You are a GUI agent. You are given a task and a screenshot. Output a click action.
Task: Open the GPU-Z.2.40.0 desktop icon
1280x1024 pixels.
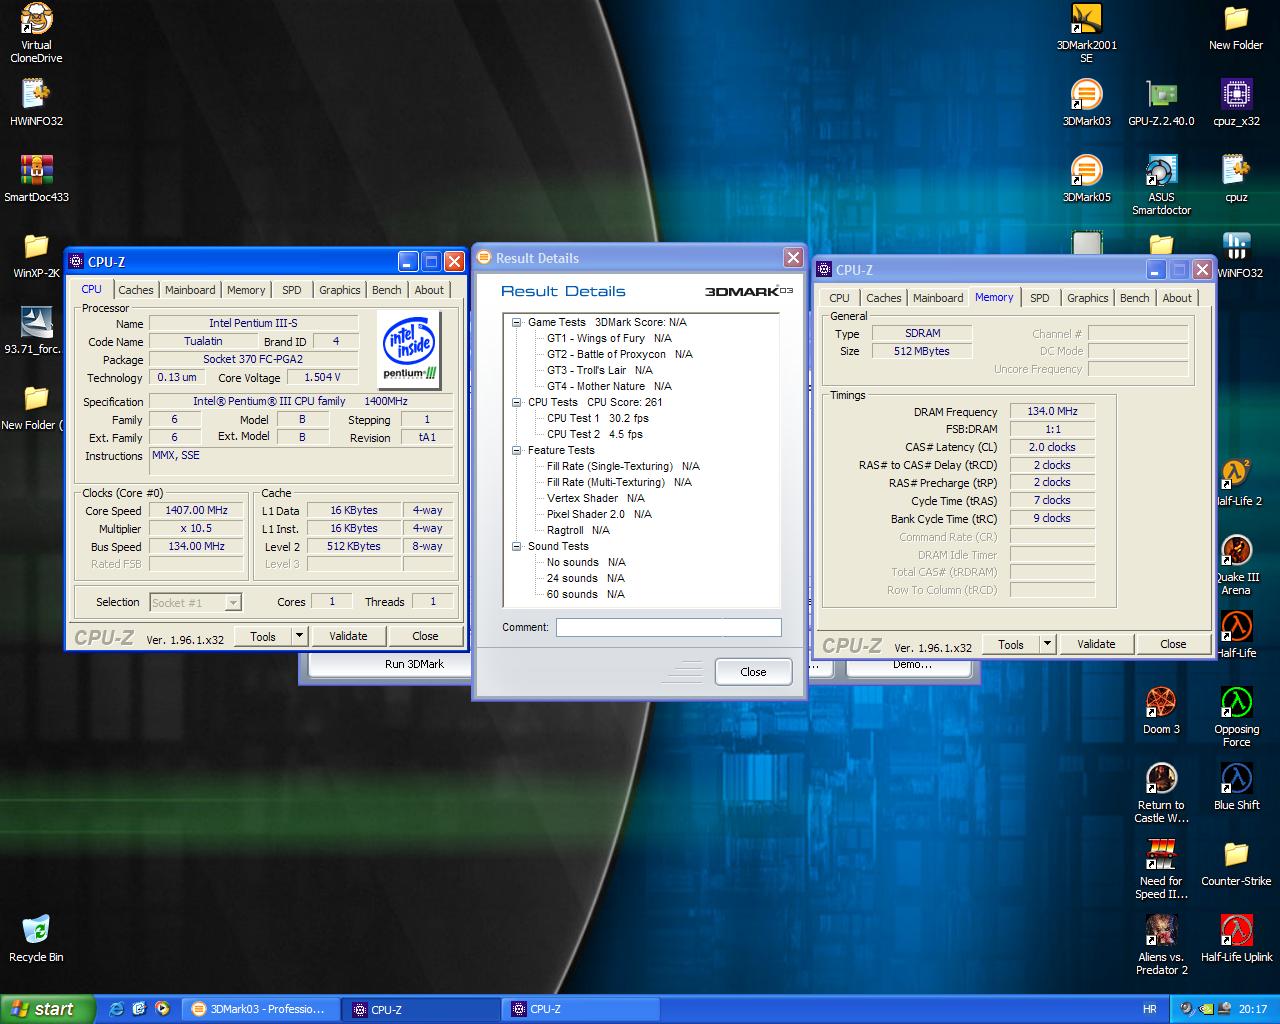coord(1161,96)
